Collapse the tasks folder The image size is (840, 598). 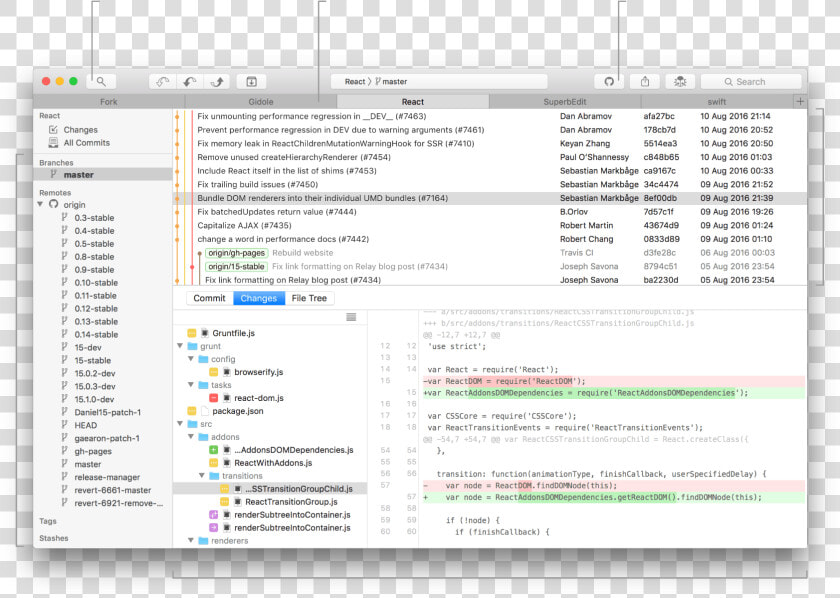(x=191, y=385)
